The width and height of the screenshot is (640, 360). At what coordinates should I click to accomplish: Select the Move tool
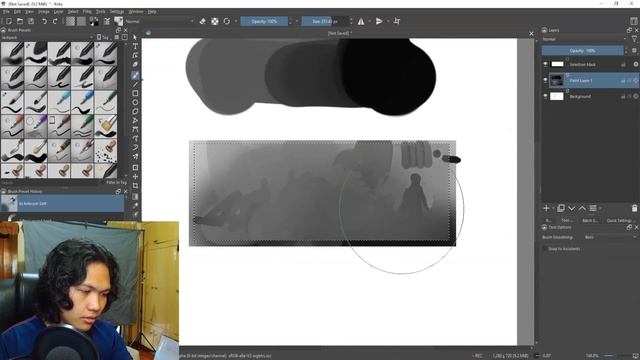point(135,176)
